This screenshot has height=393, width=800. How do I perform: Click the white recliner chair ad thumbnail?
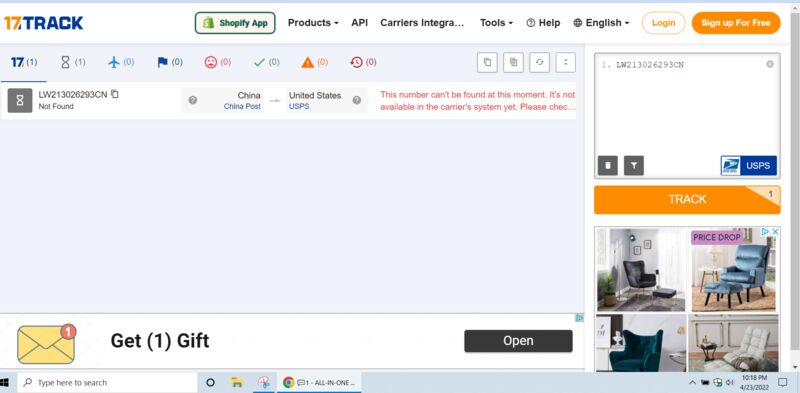click(x=733, y=343)
